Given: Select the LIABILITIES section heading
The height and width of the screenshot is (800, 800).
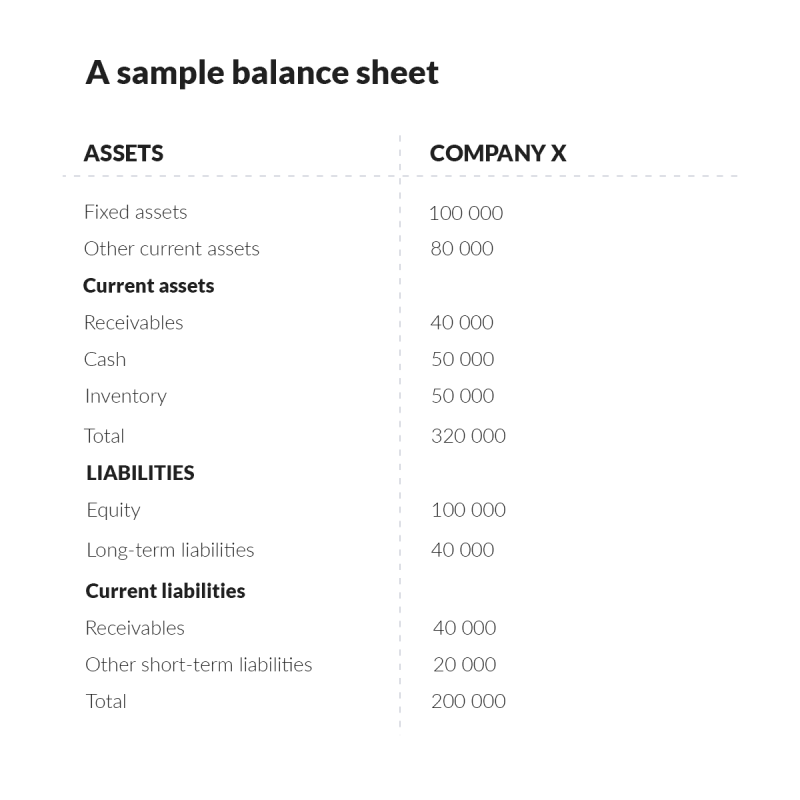Looking at the screenshot, I should click(140, 473).
